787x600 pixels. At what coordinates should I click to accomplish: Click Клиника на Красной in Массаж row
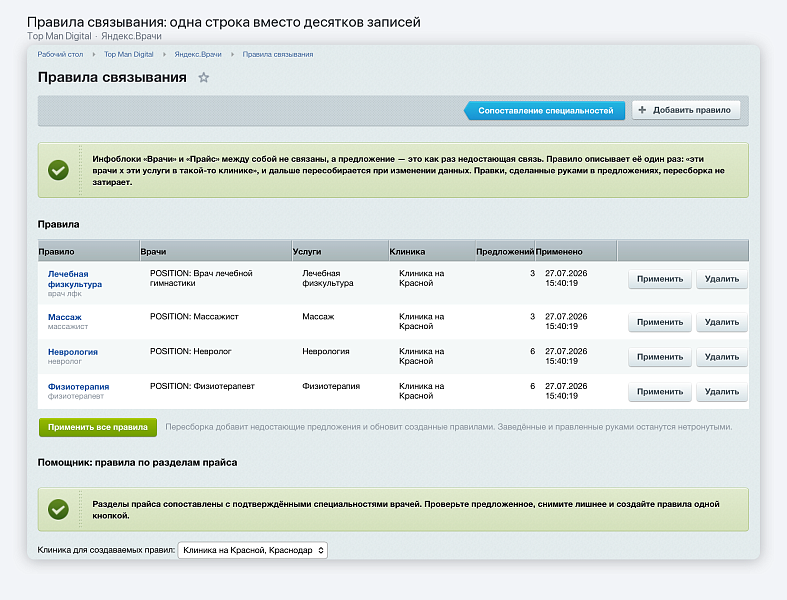(x=422, y=321)
